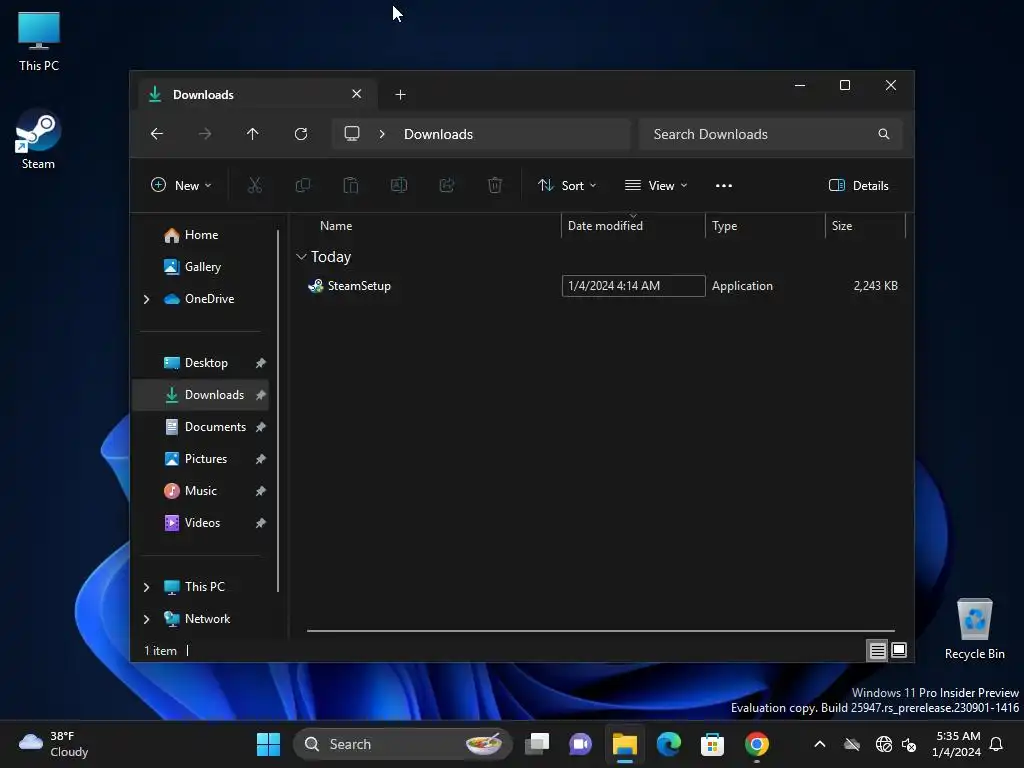Add a new File Explorer tab

click(x=400, y=95)
